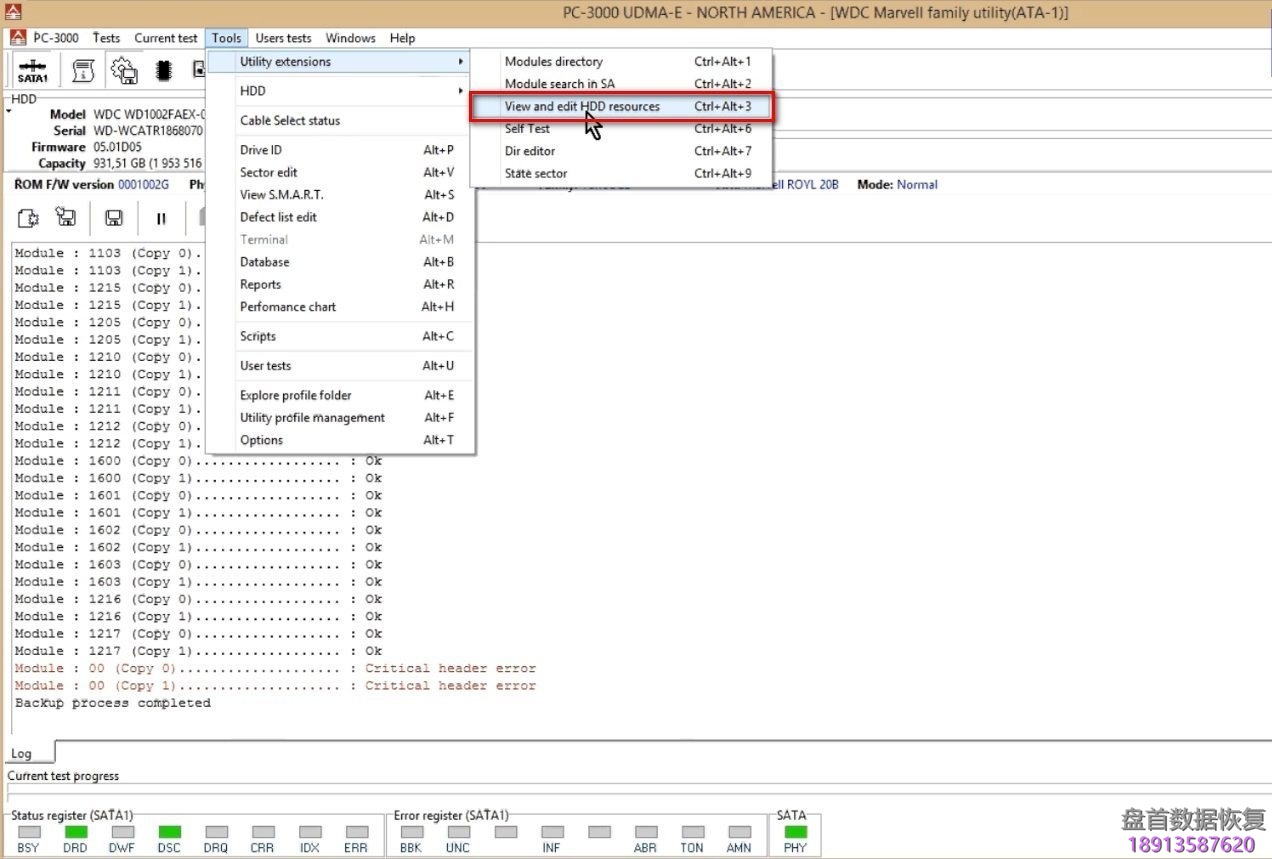Click the document with gear icon
The image size is (1272, 859).
click(28, 218)
